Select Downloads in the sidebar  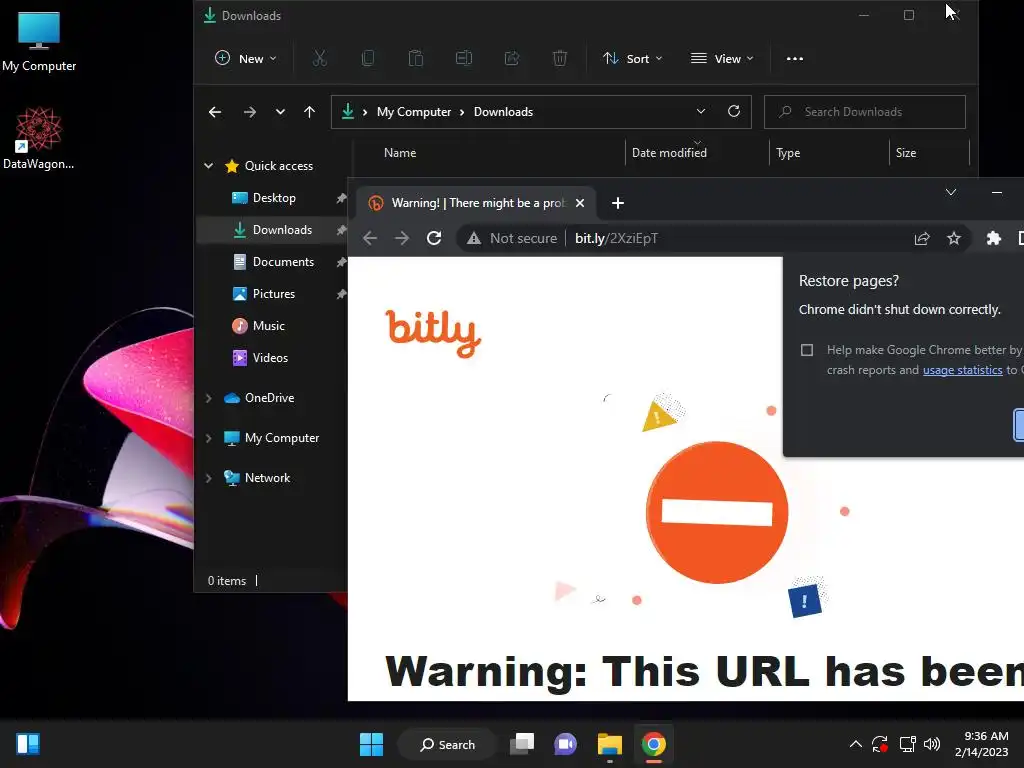pos(271,230)
